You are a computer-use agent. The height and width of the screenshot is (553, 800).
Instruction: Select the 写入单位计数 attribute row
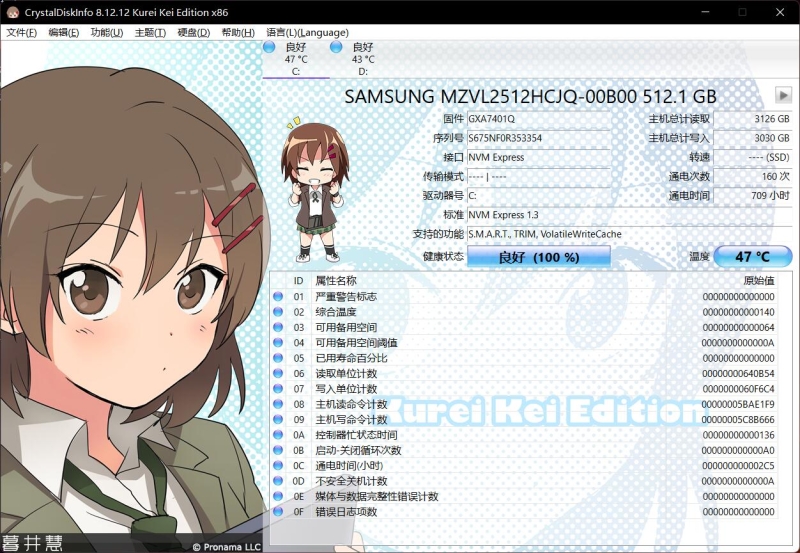coord(524,389)
